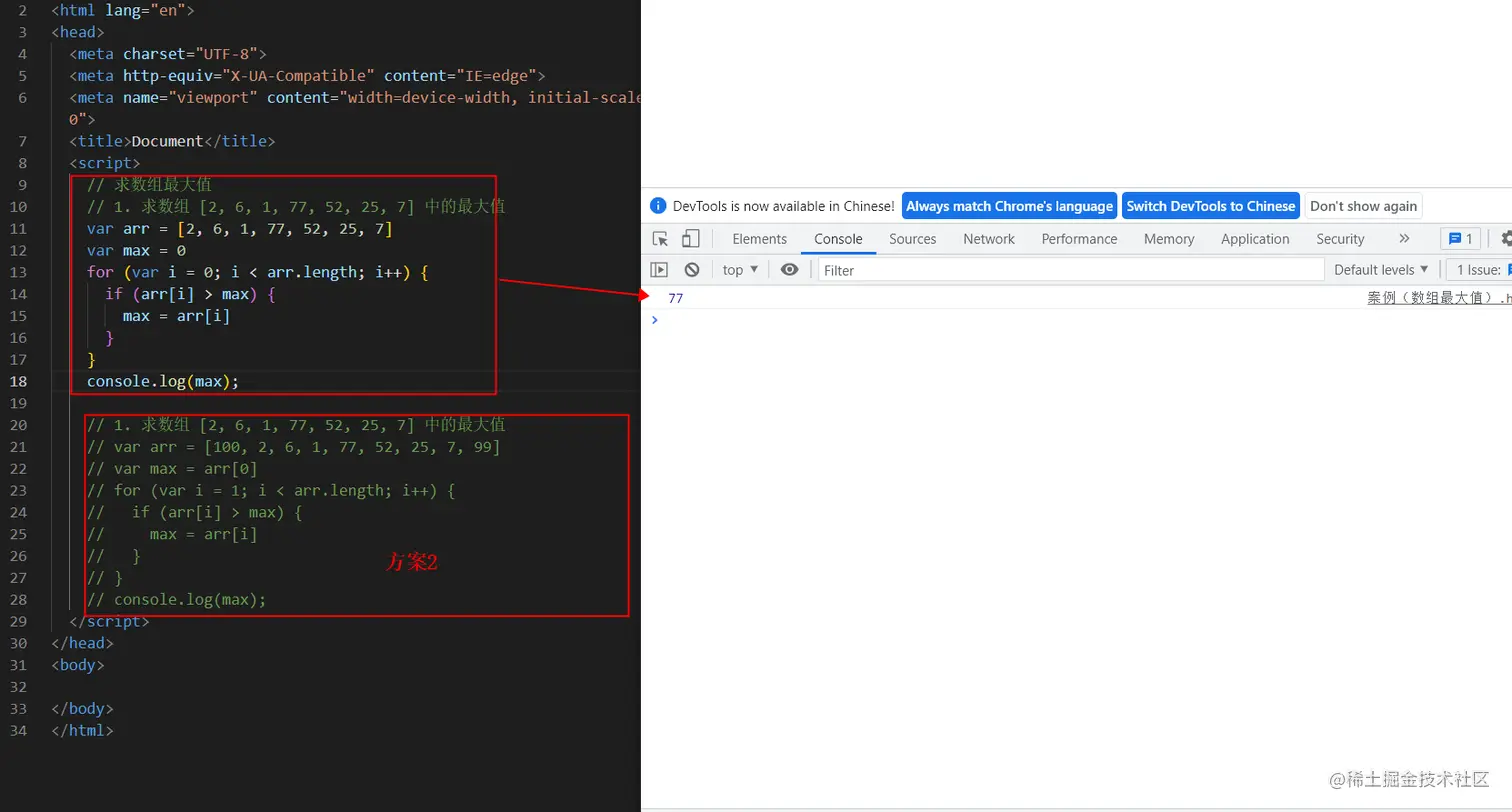Image resolution: width=1512 pixels, height=812 pixels.
Task: Click the html lang="en" code line
Action: point(123,10)
